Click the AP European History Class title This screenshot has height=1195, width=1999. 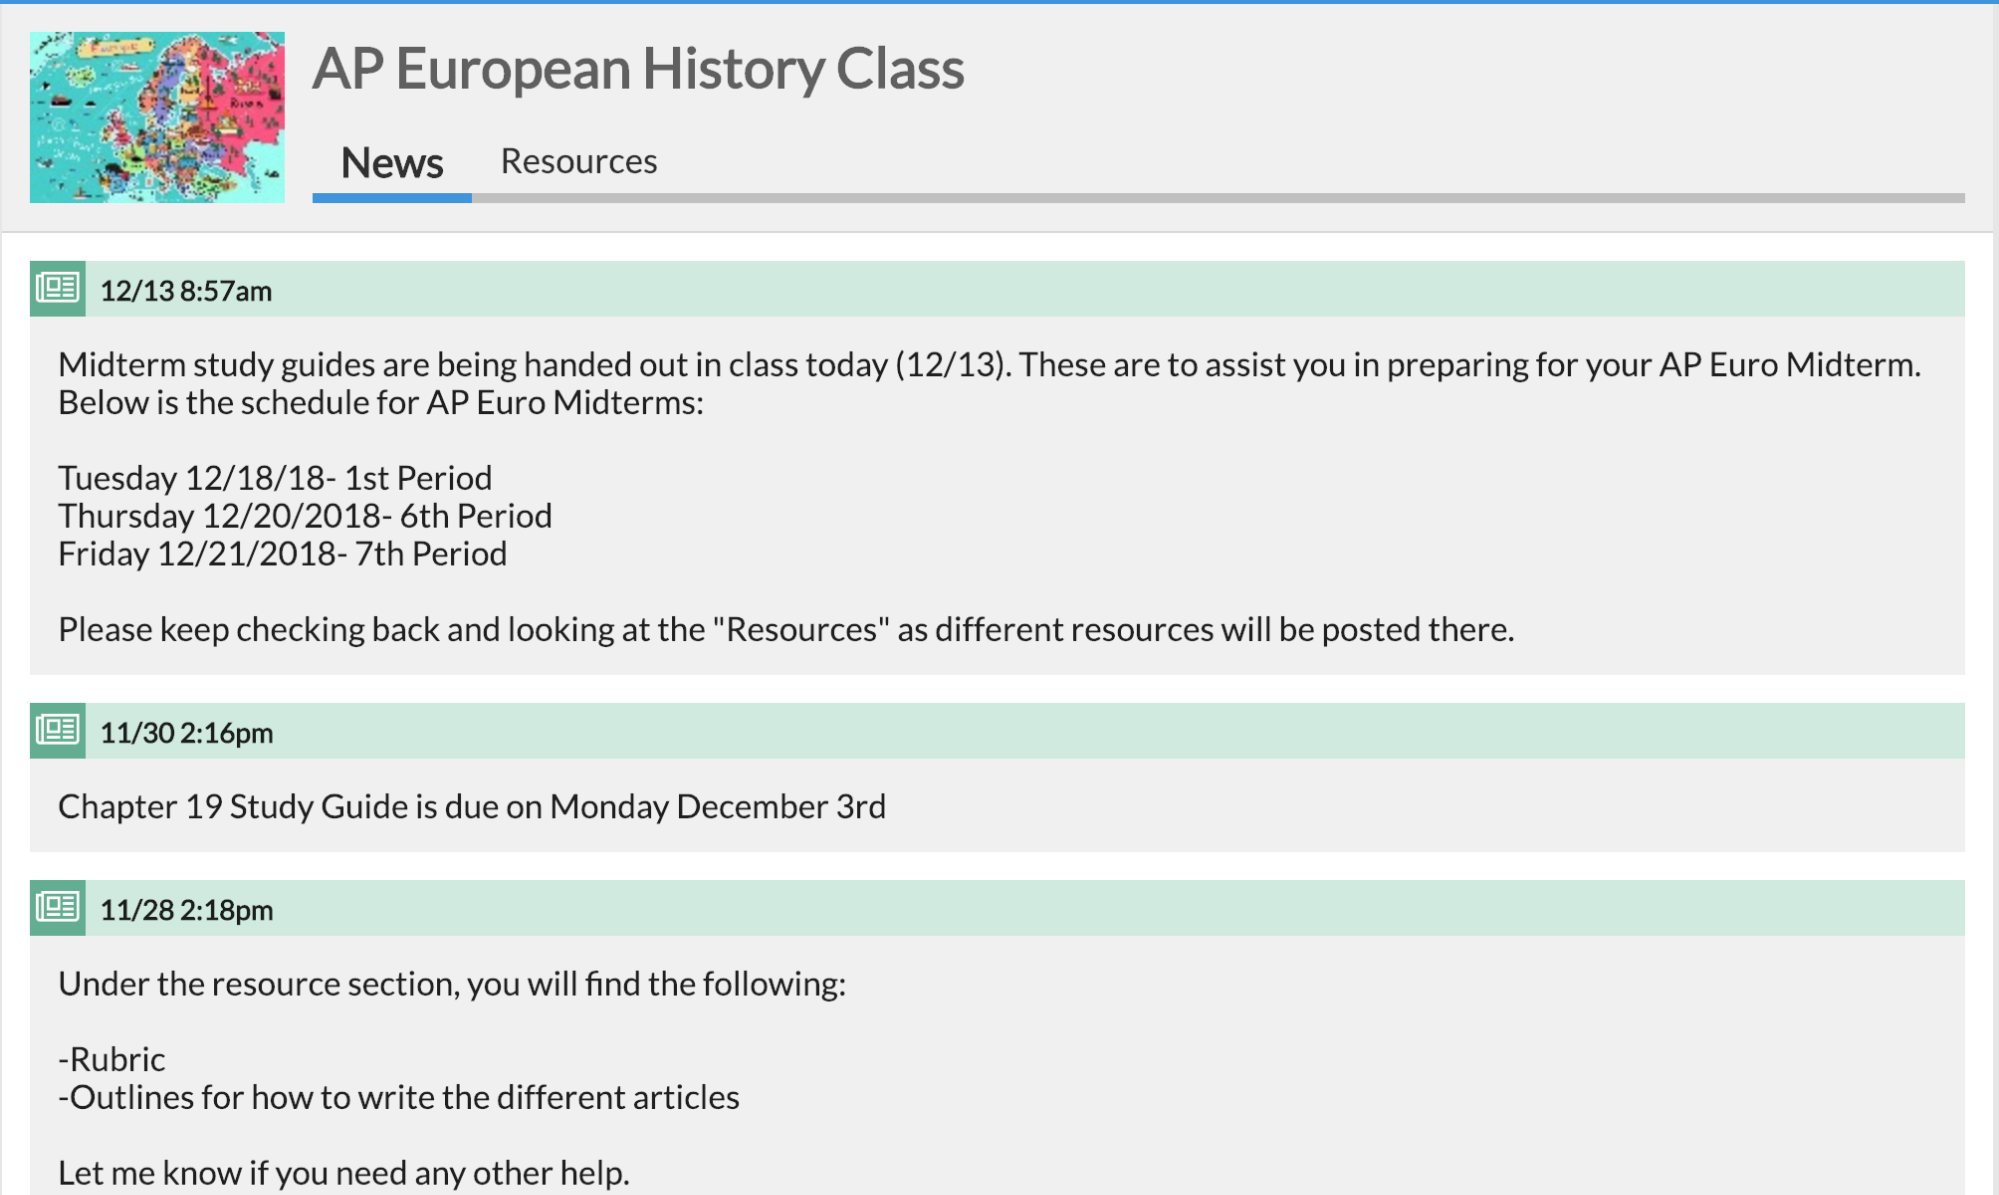point(638,68)
